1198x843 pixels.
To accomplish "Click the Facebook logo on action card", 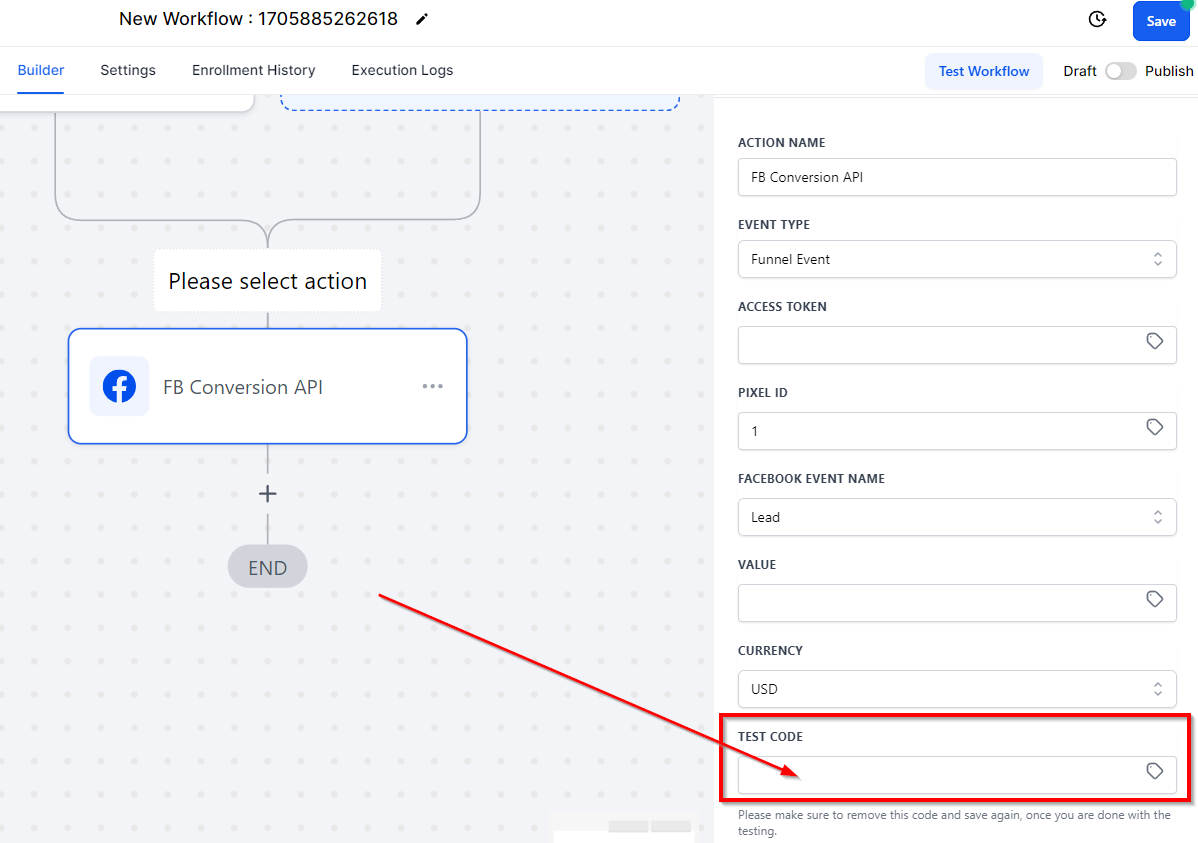I will coord(119,386).
